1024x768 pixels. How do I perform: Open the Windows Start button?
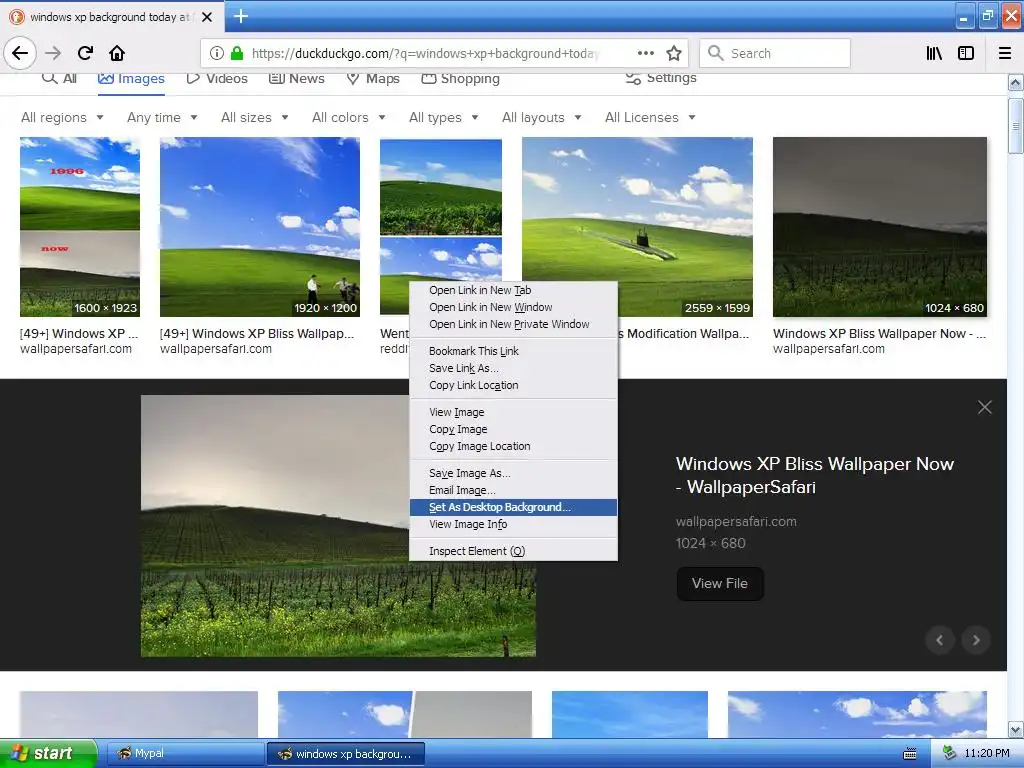point(48,753)
